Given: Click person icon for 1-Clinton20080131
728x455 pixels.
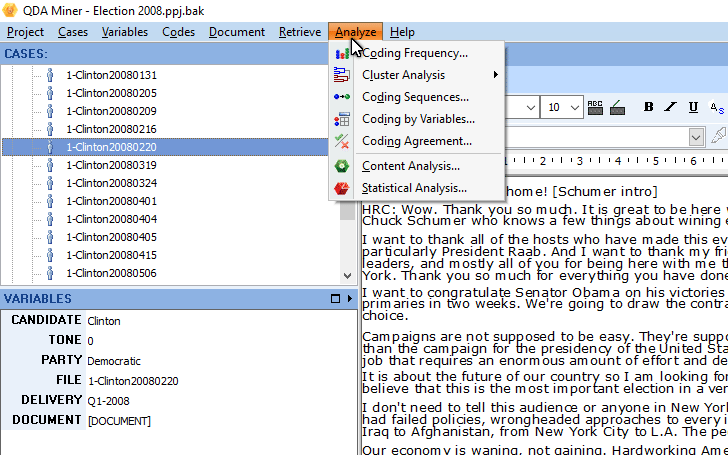Looking at the screenshot, I should [50, 75].
